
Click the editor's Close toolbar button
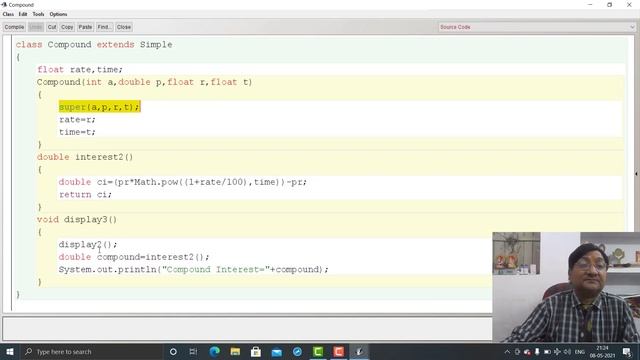(x=124, y=27)
